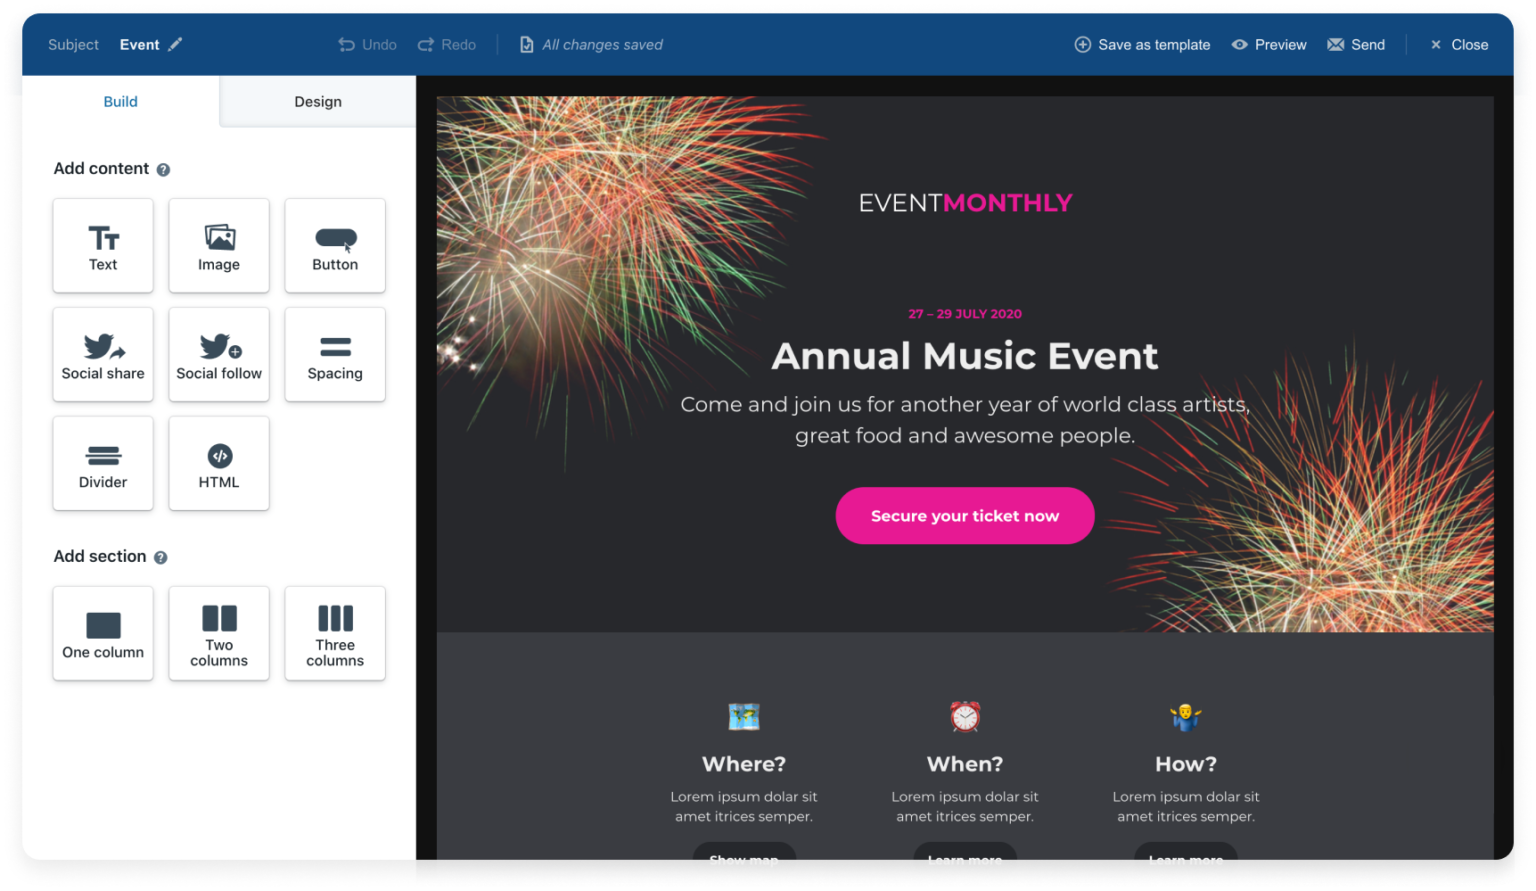Add an HTML code block
The image size is (1536, 891).
click(x=219, y=463)
